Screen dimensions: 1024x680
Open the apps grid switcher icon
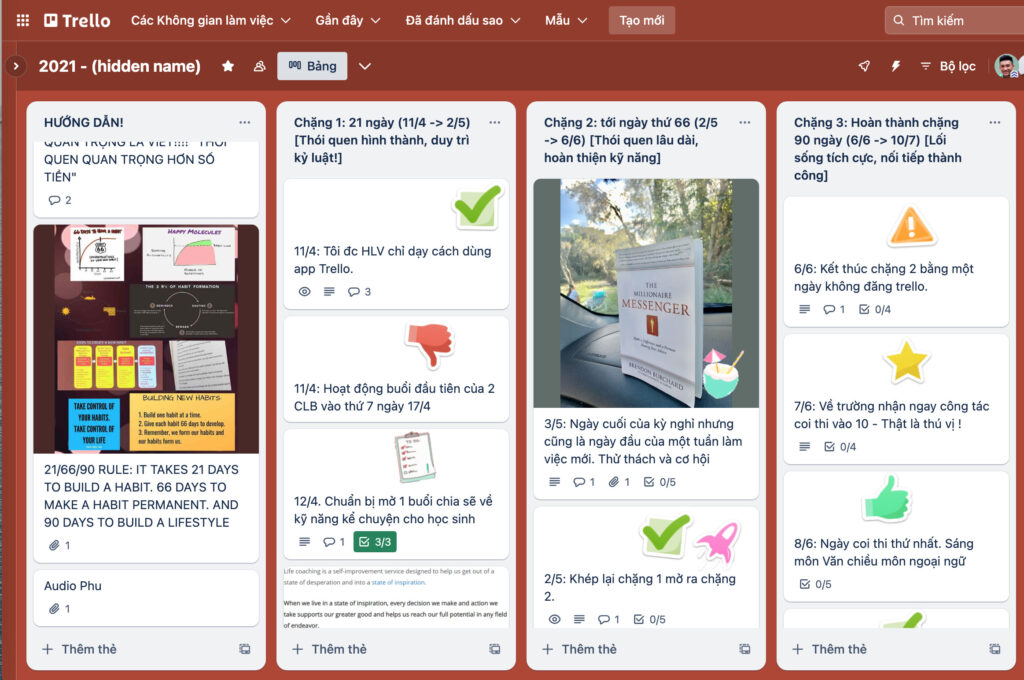pyautogui.click(x=22, y=20)
